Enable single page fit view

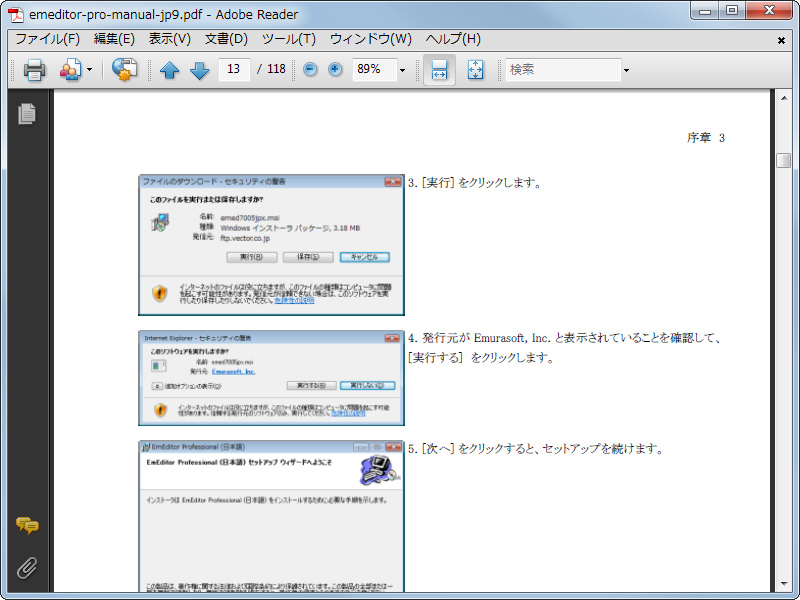point(473,70)
